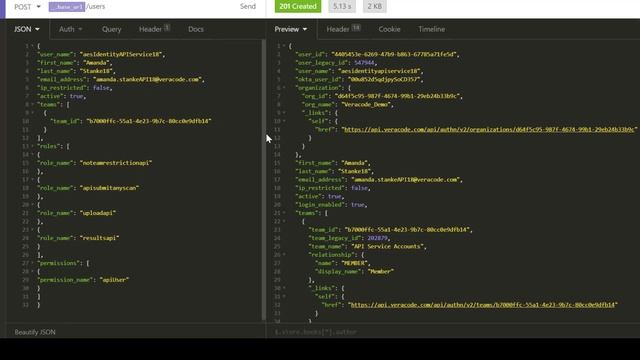Click the request email_address value
Viewport: 640px width, 360px height.
click(x=148, y=80)
